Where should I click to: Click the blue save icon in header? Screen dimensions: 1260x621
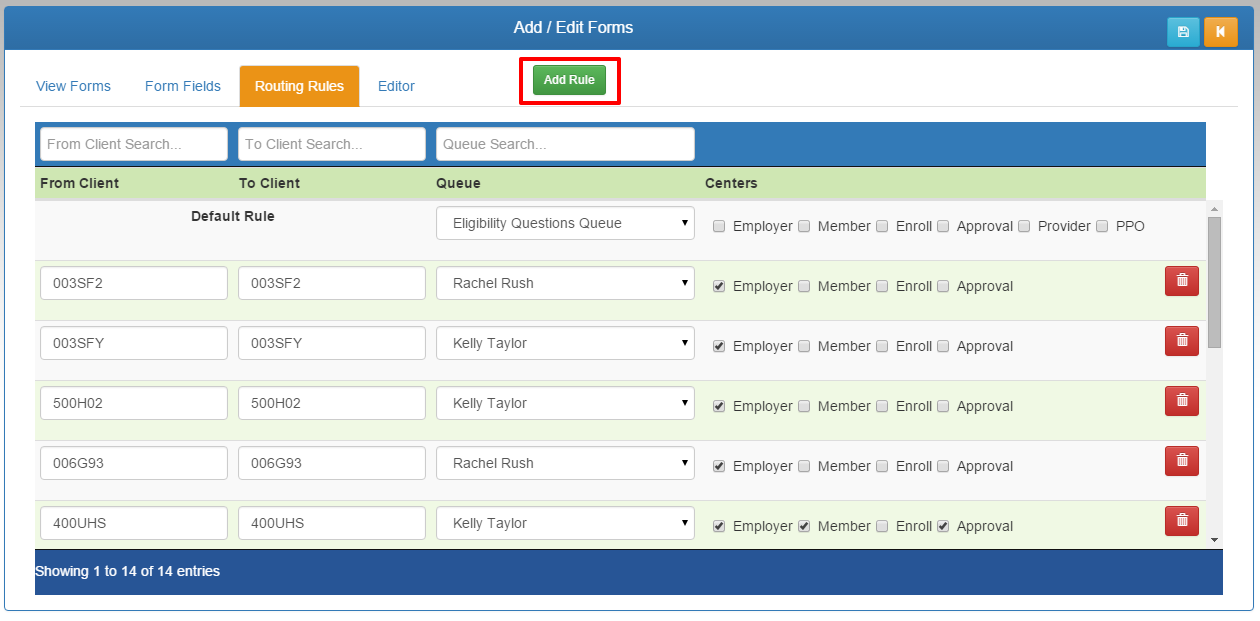tap(1183, 32)
